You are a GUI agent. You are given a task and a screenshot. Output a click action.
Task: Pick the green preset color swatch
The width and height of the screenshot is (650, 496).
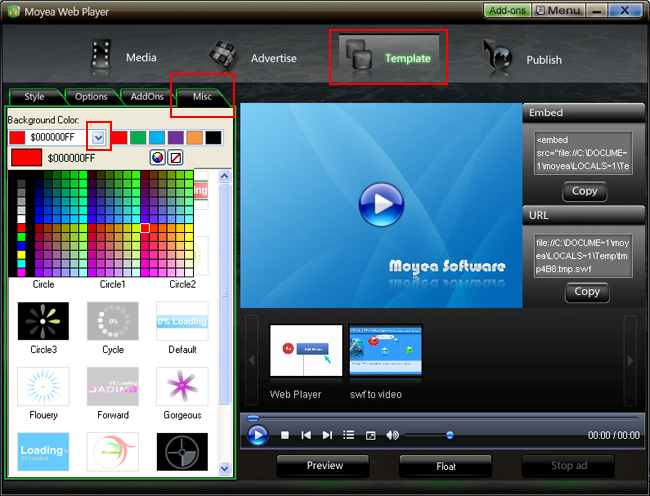click(x=138, y=138)
